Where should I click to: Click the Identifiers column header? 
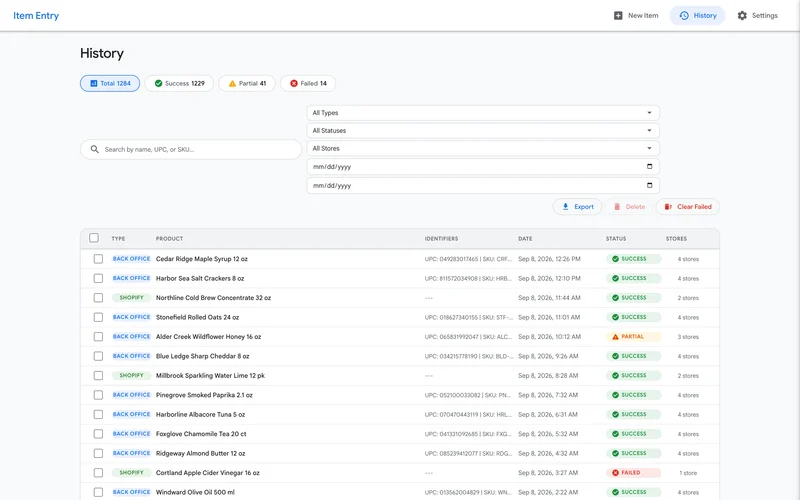pyautogui.click(x=441, y=239)
